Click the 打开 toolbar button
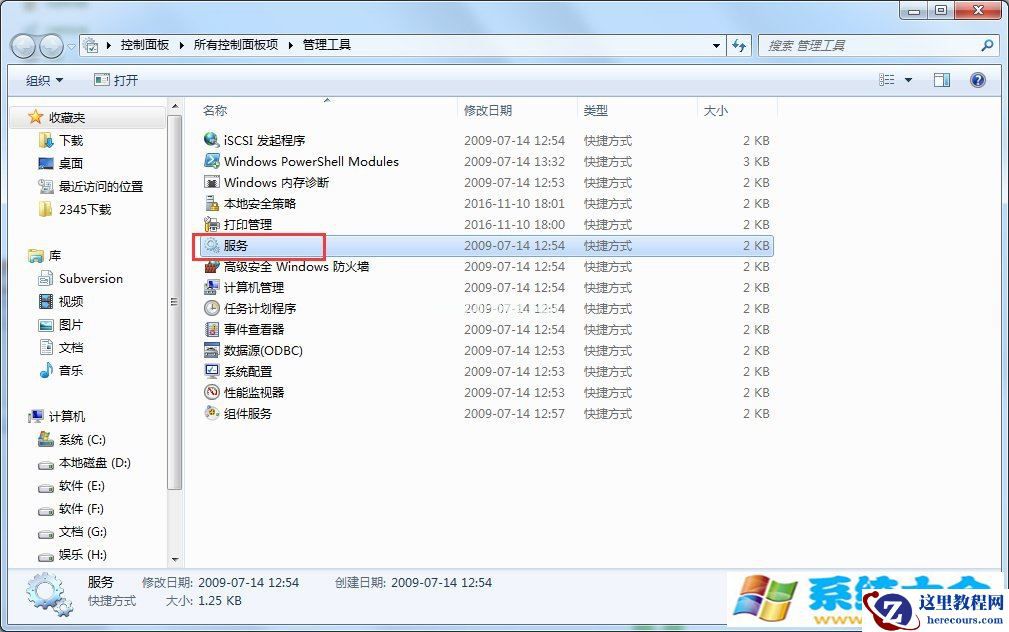1009x632 pixels. click(116, 79)
